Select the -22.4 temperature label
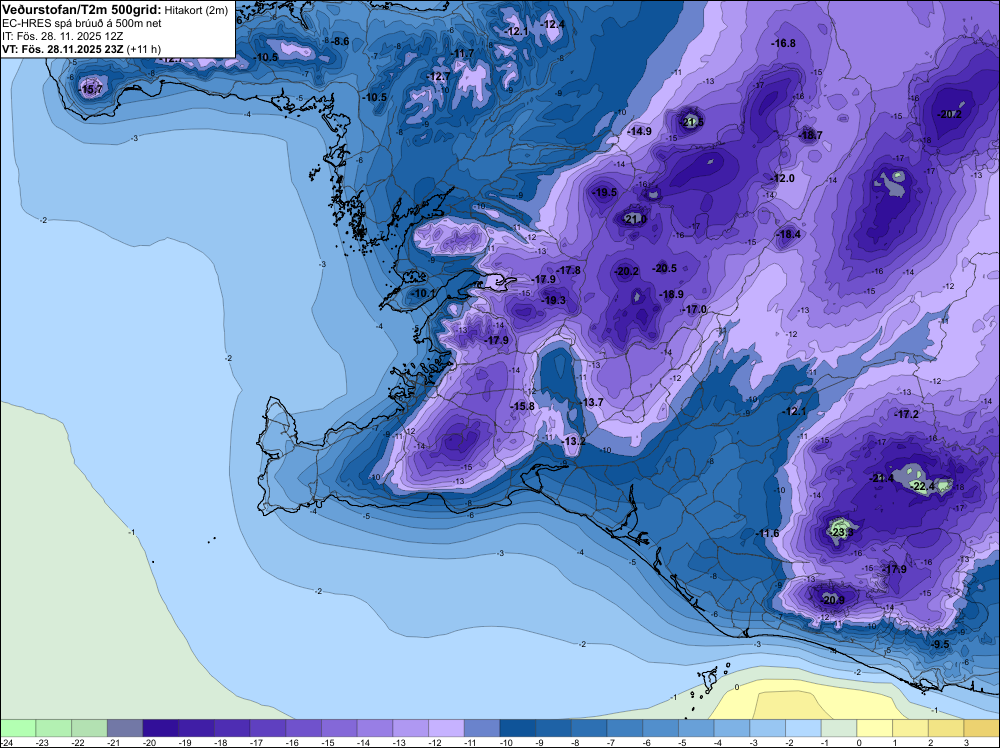 pyautogui.click(x=922, y=487)
